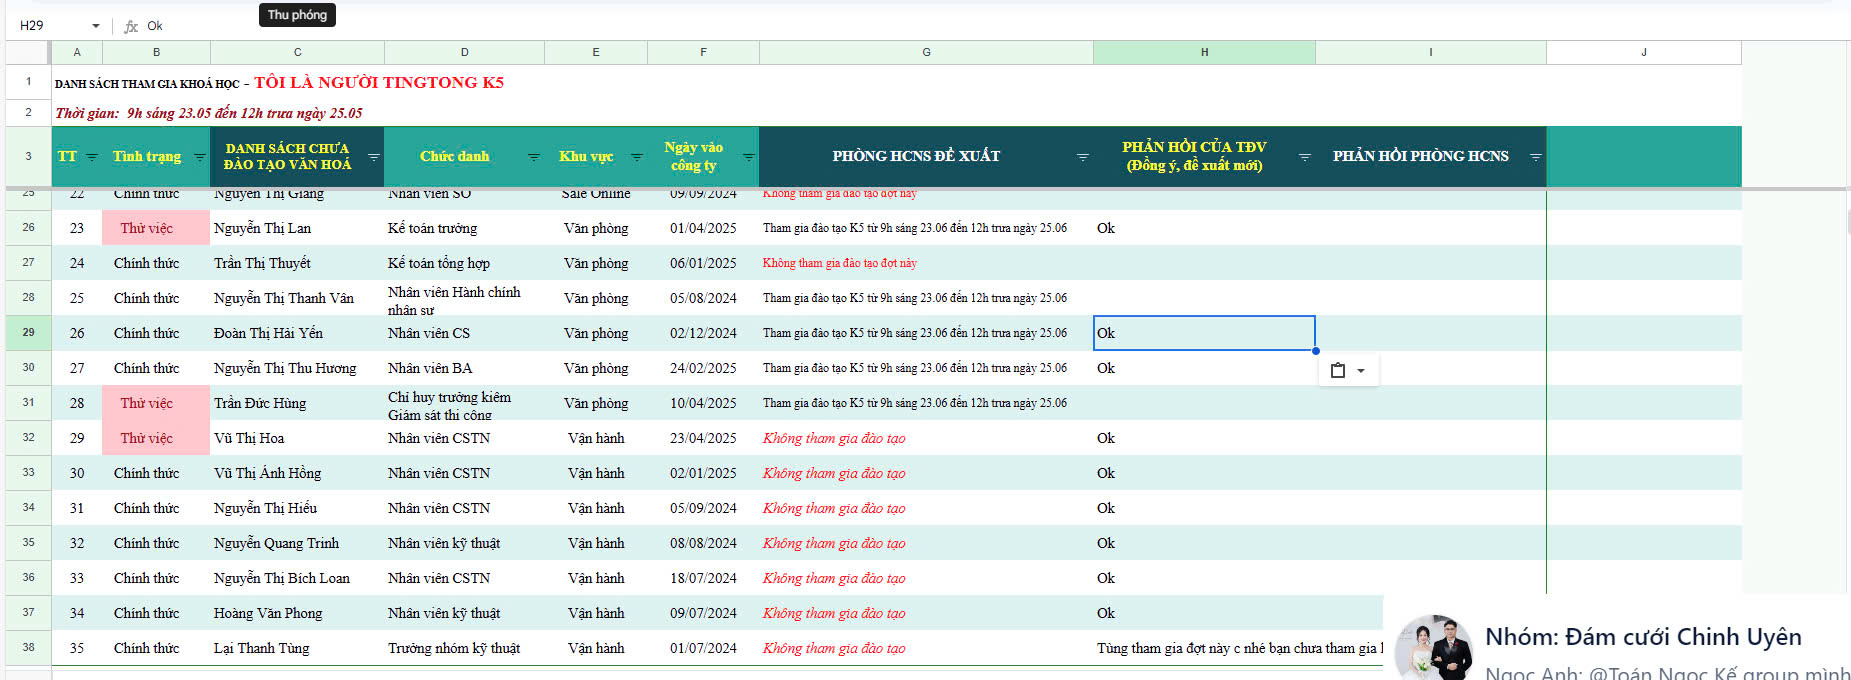
Task: Open filter for PHÒNG HCNS ĐỀ XUẤT
Action: coord(1082,157)
